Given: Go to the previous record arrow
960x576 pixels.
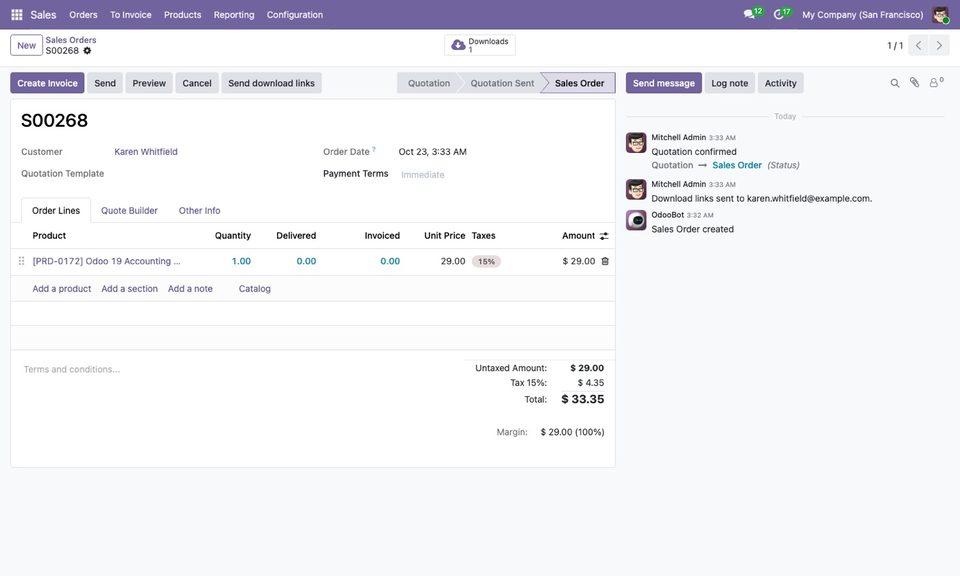Looking at the screenshot, I should [x=918, y=45].
